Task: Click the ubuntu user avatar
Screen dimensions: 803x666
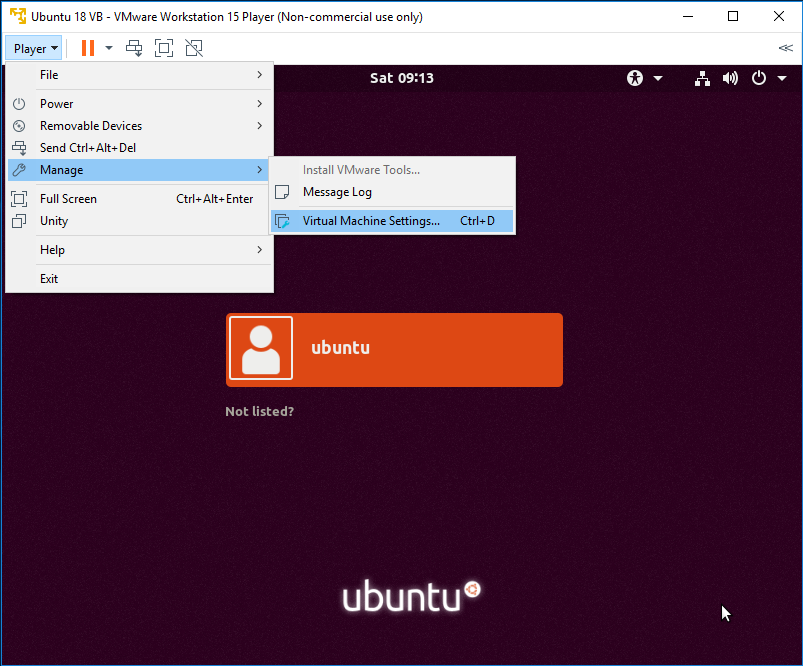Action: [261, 348]
